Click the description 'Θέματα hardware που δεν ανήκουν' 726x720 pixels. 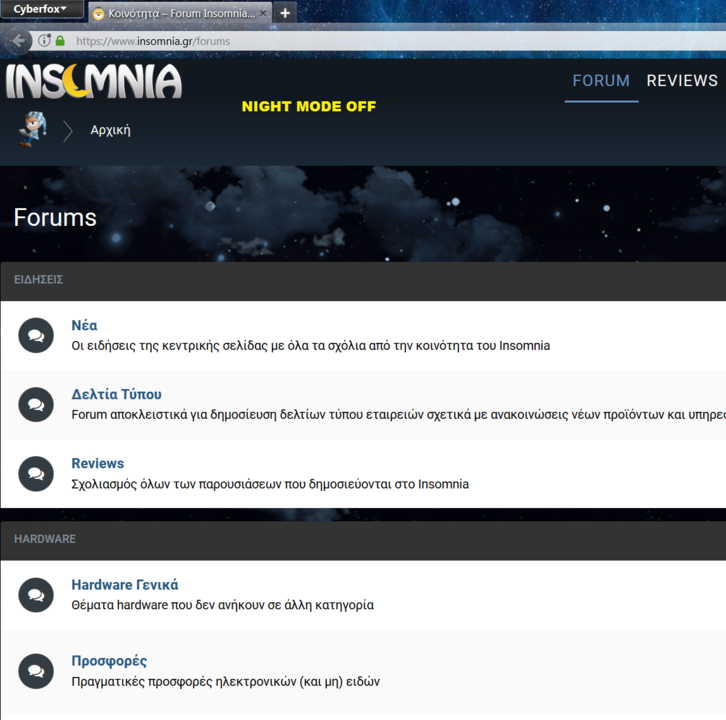[x=222, y=605]
